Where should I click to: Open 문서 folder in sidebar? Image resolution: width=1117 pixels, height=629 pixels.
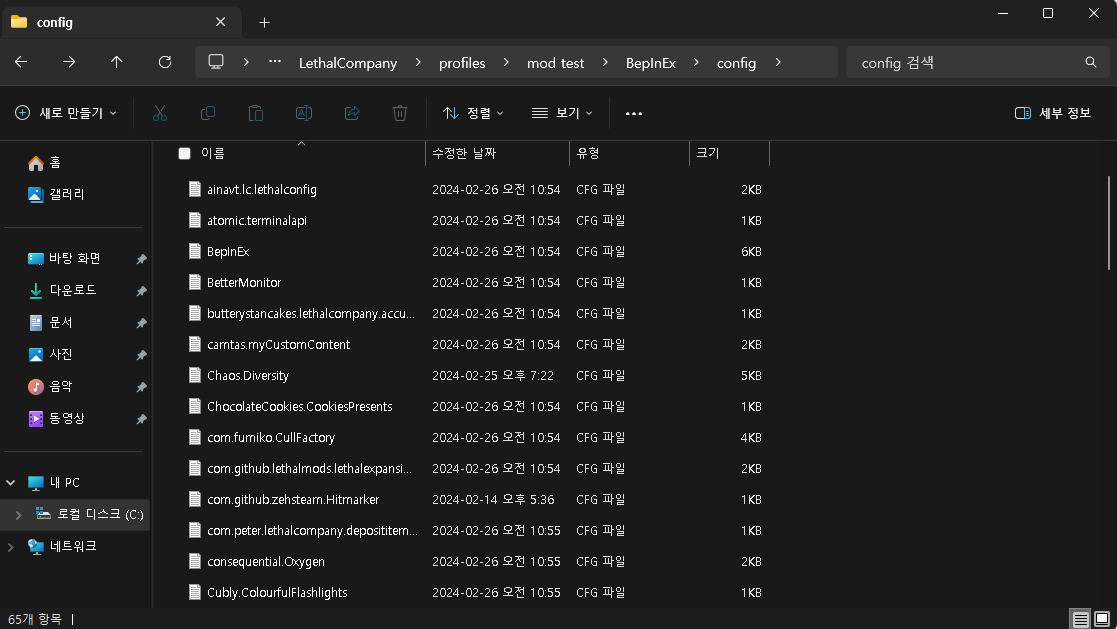(61, 323)
